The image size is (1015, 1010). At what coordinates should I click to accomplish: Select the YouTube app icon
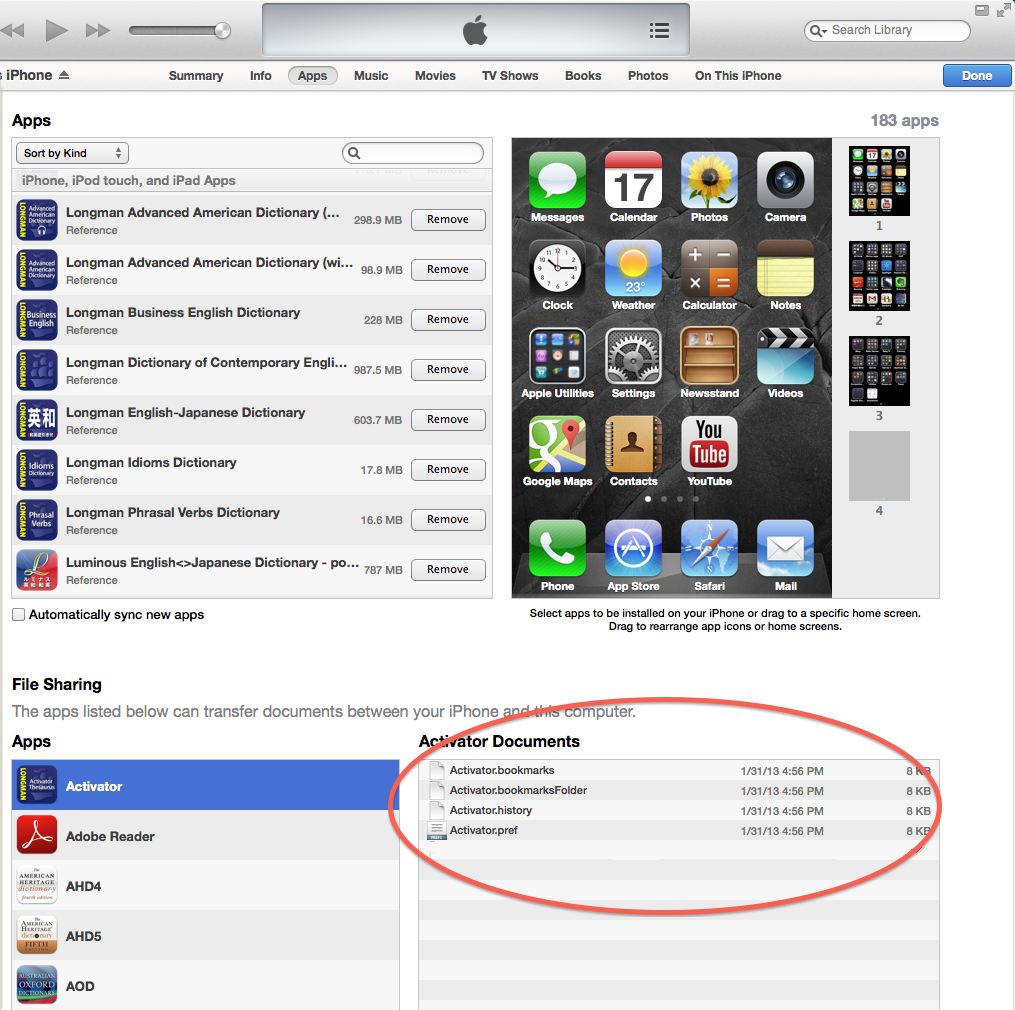(x=709, y=444)
